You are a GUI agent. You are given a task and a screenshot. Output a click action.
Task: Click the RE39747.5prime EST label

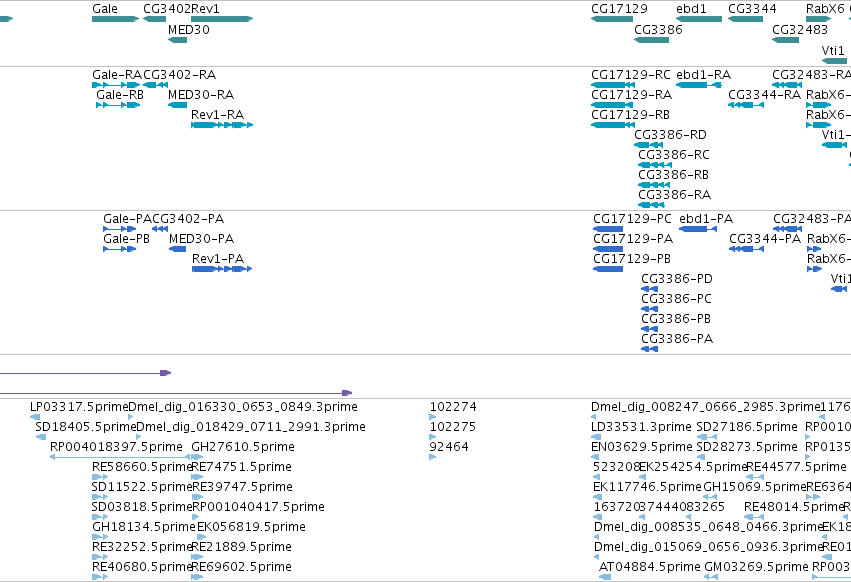click(x=242, y=486)
